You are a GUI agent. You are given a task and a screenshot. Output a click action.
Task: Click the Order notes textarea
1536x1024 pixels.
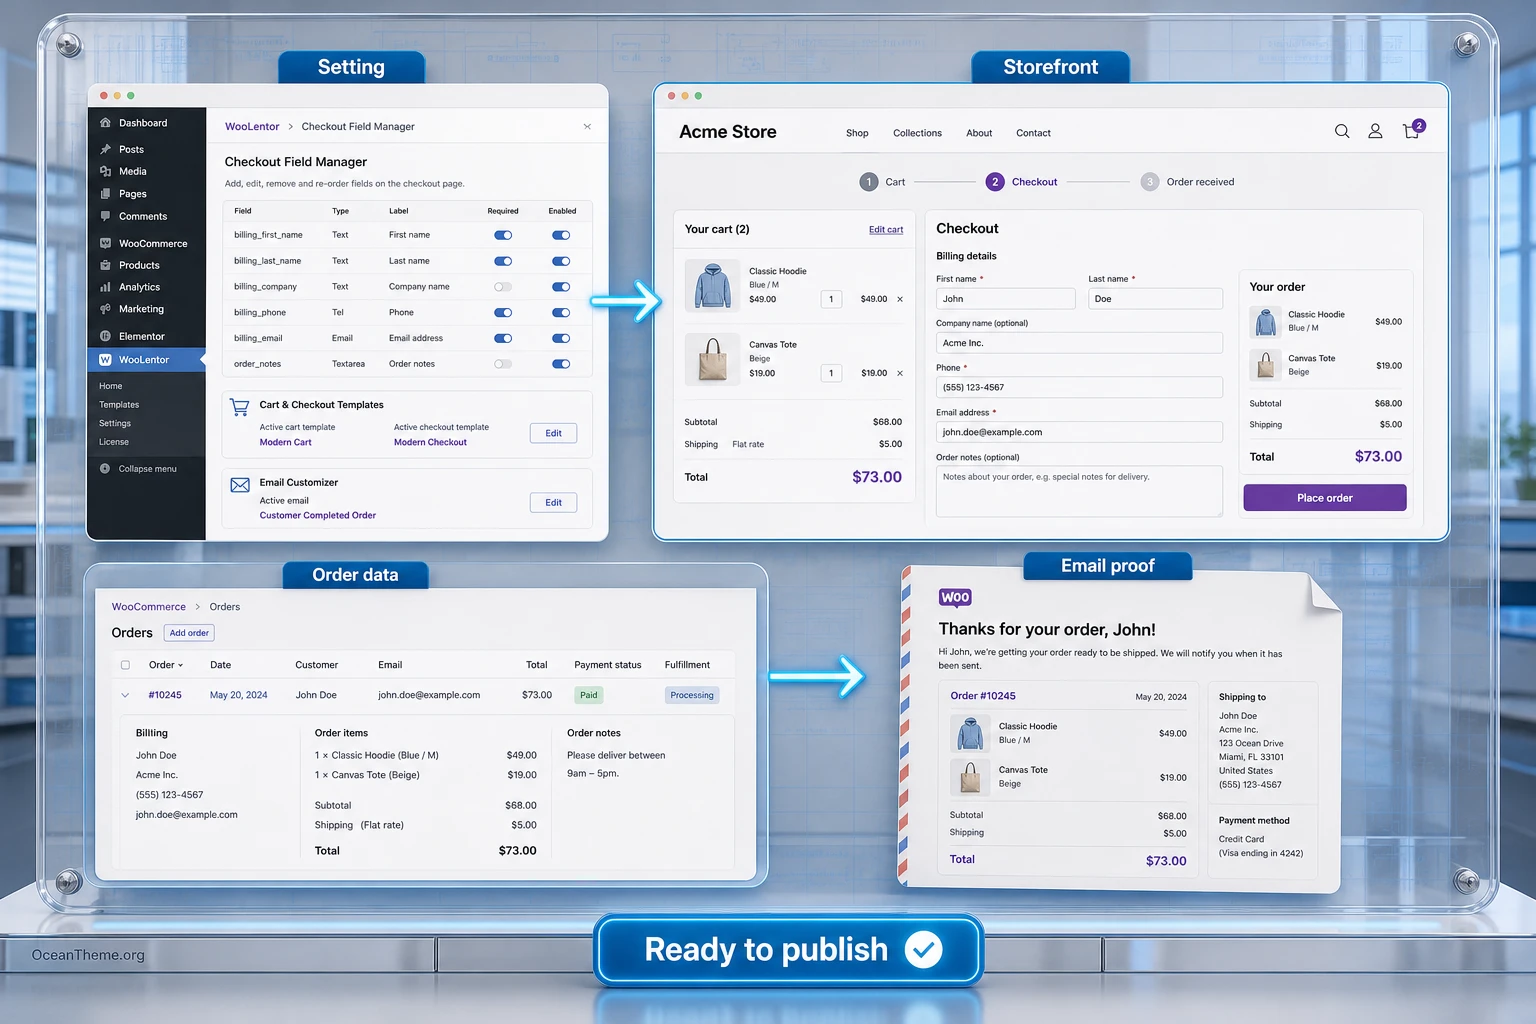click(x=1079, y=491)
